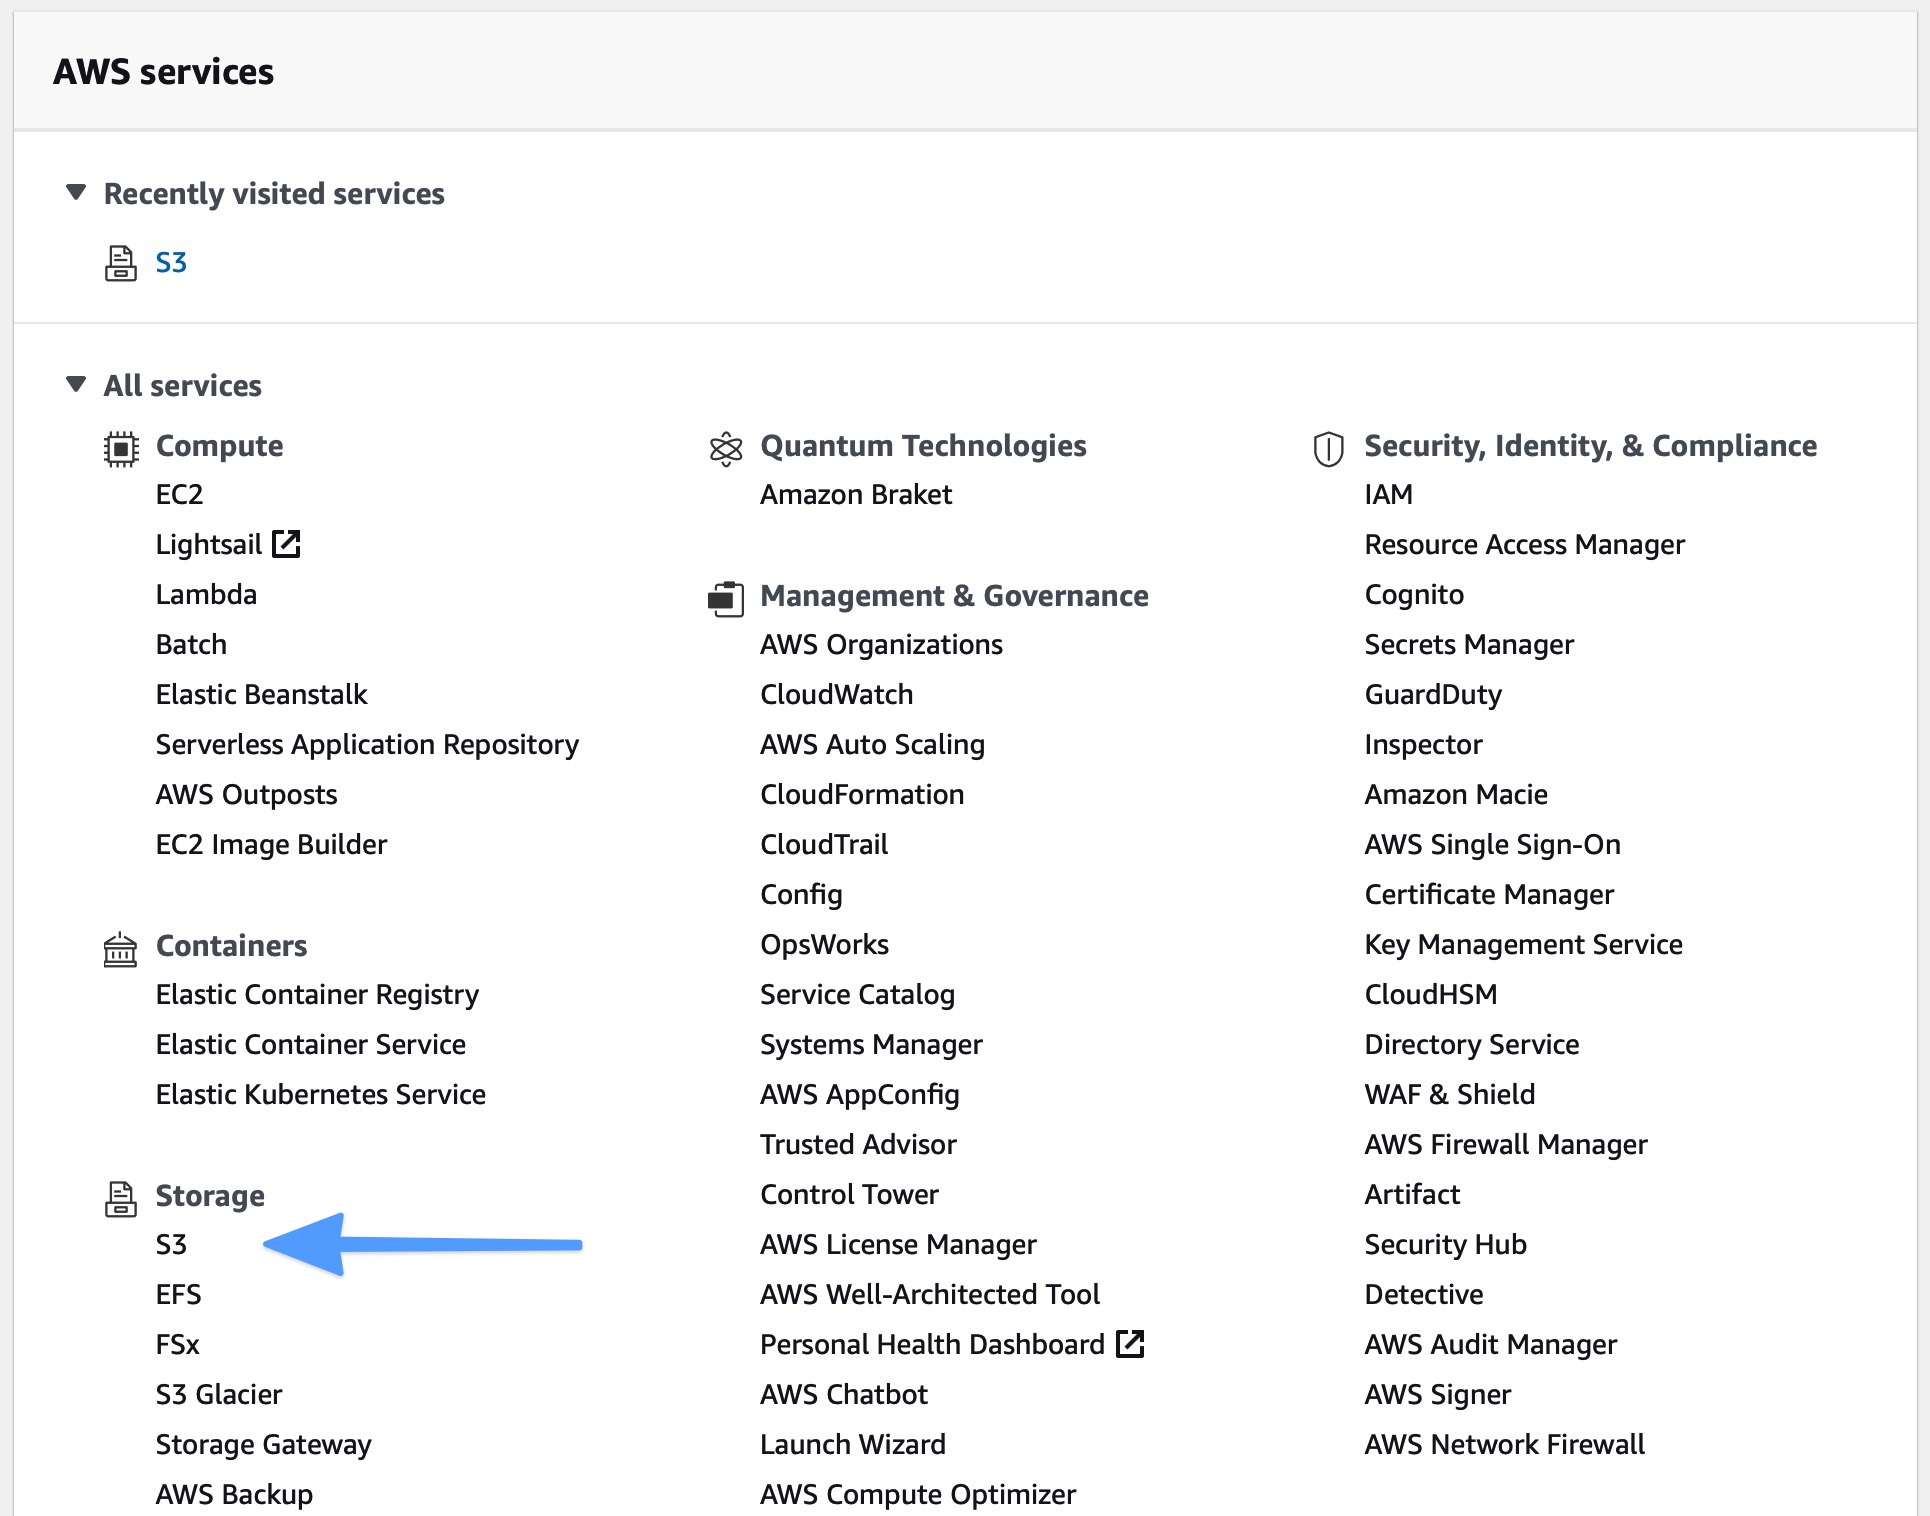Click the Quantum Technologies atom icon
Screen dimensions: 1930x1516
[726, 449]
